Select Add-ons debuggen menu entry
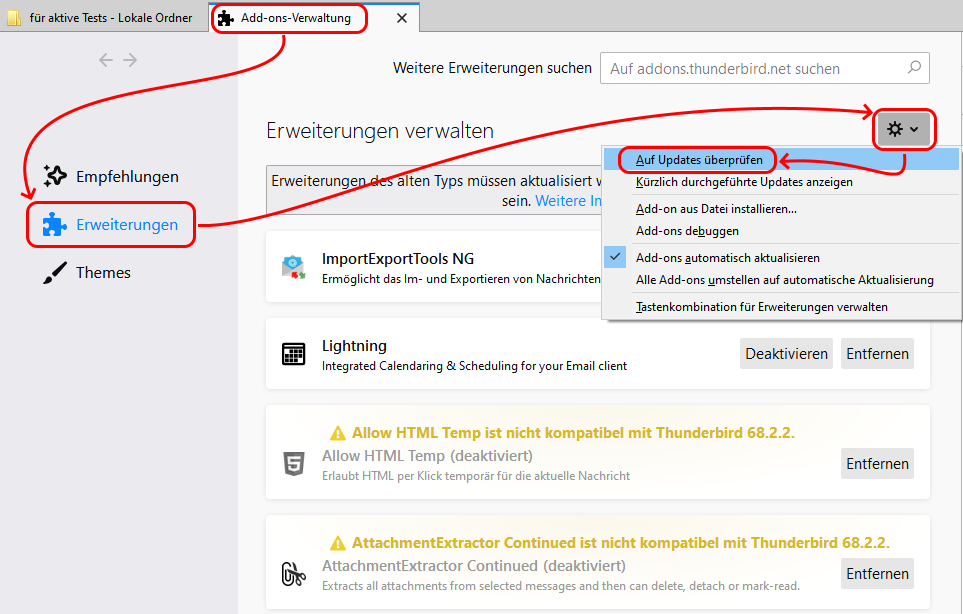Viewport: 963px width, 614px height. click(x=781, y=231)
